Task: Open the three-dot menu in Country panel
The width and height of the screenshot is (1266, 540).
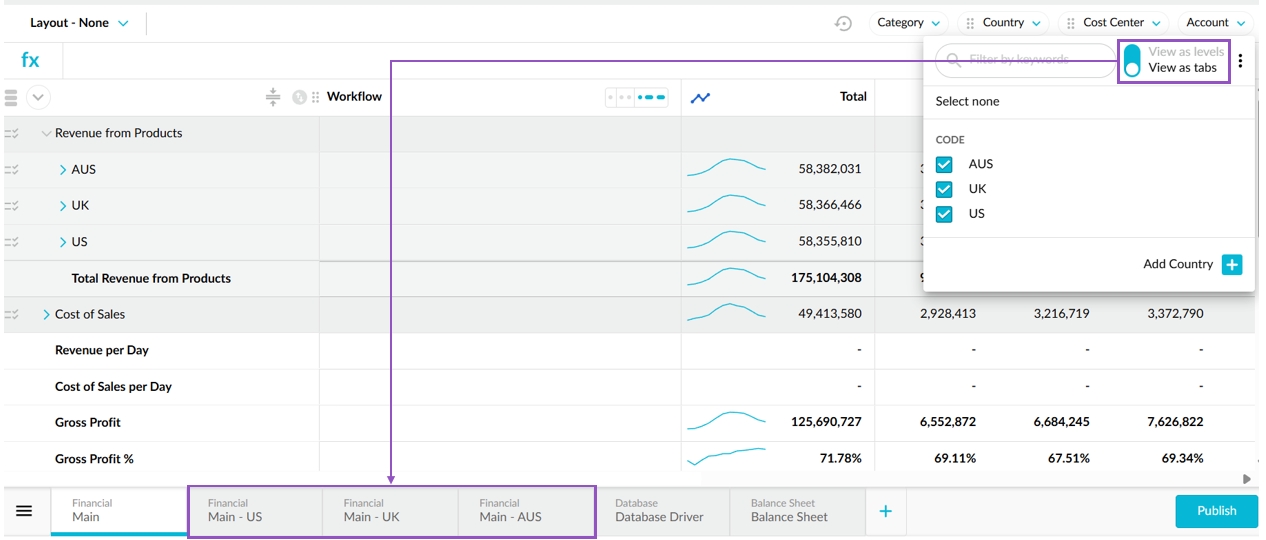Action: 1240,61
